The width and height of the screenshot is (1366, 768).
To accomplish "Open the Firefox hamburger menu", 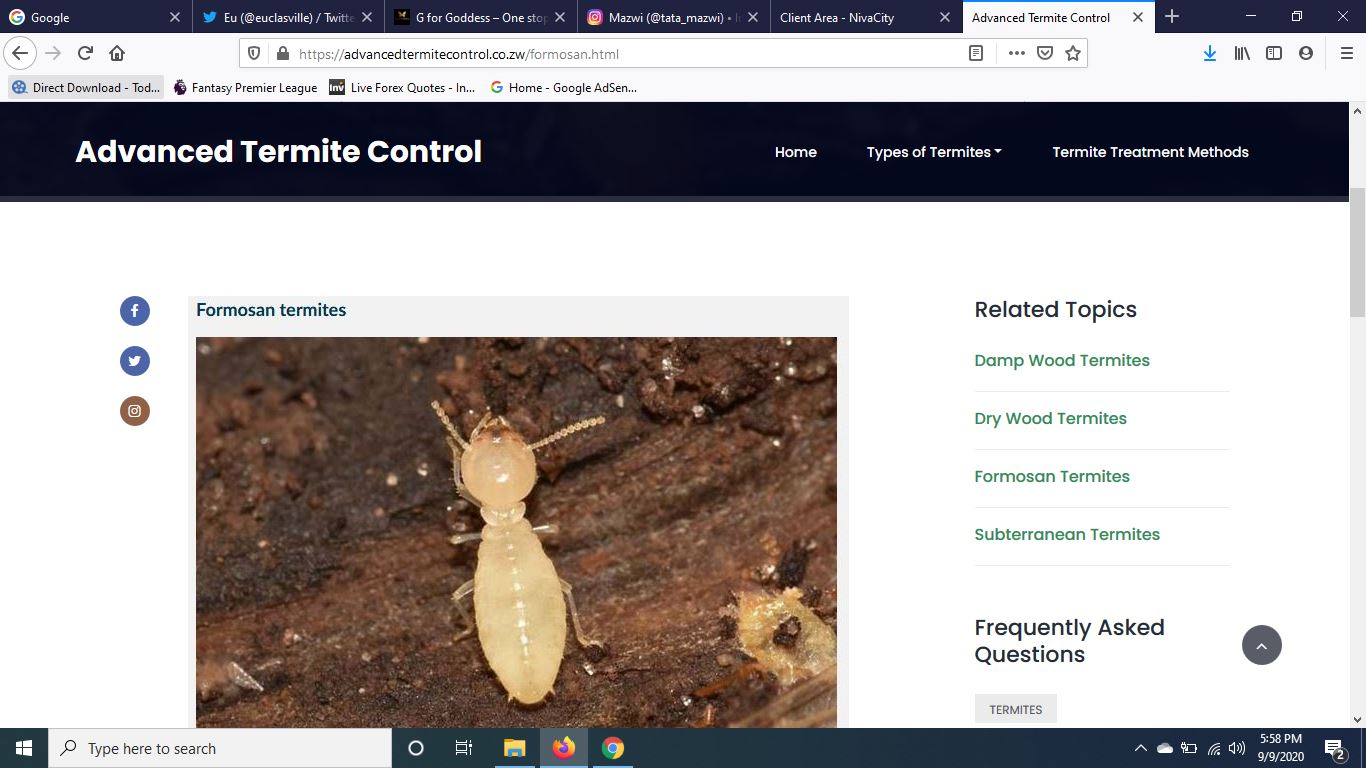I will [1346, 53].
